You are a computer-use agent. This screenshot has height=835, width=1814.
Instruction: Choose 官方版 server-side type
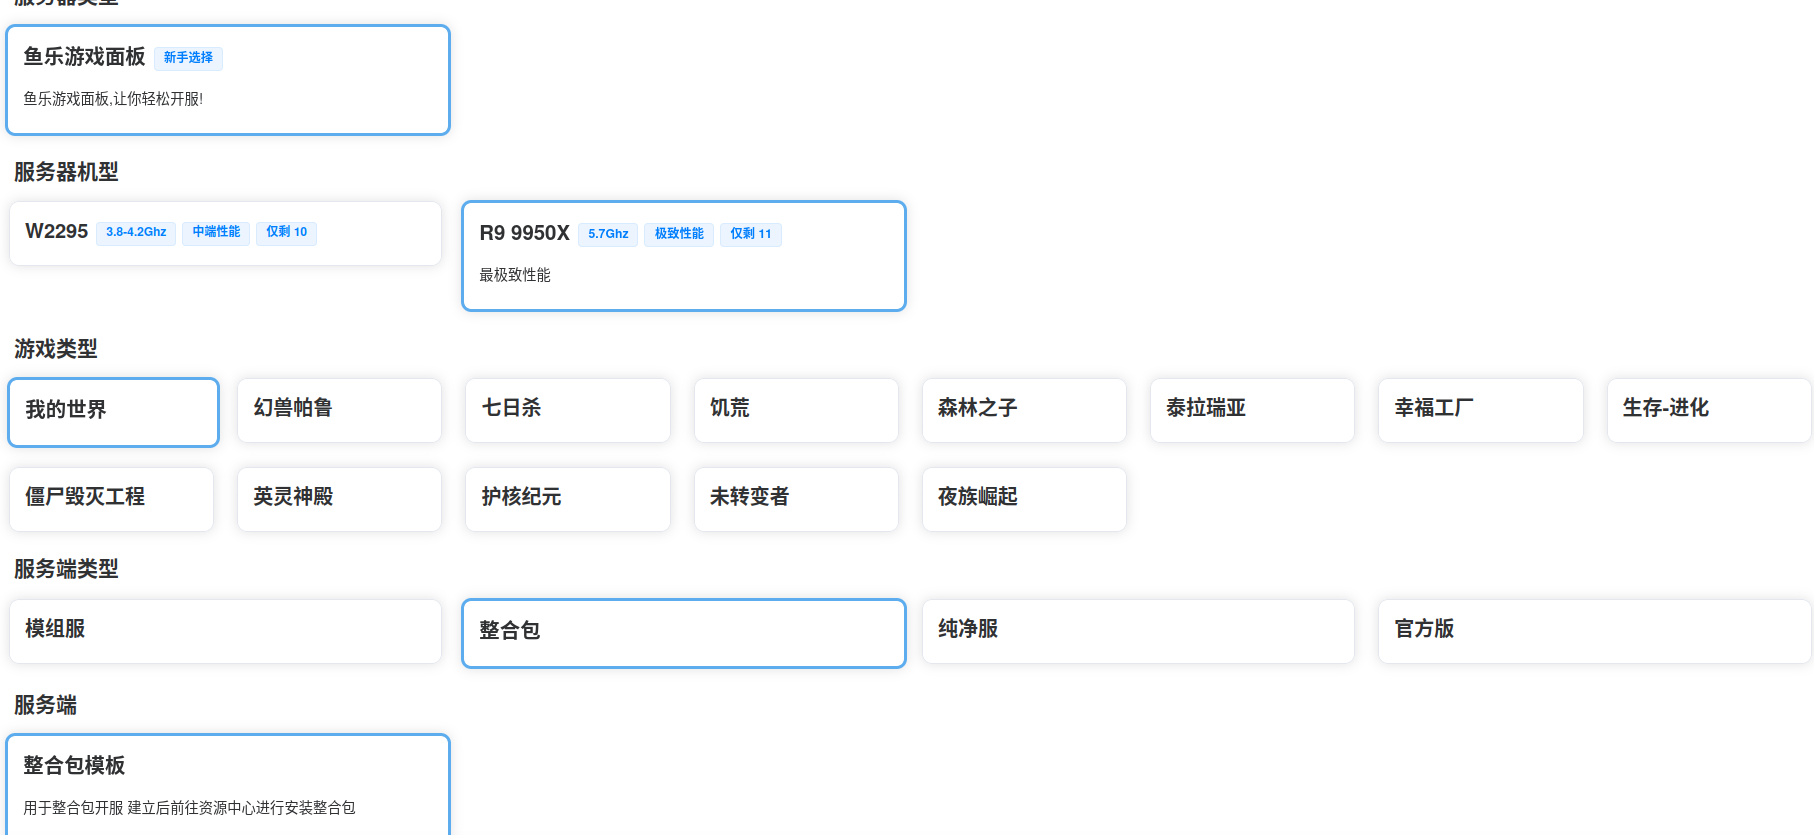(1595, 631)
